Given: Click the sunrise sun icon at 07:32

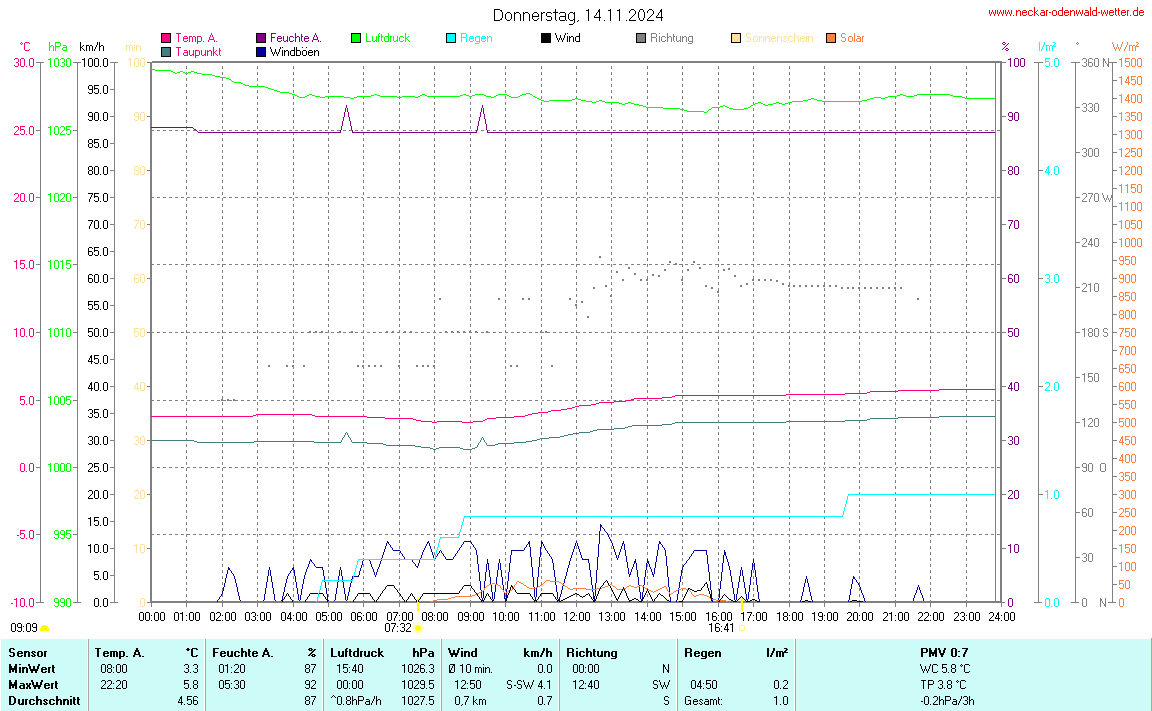Looking at the screenshot, I should coord(418,628).
